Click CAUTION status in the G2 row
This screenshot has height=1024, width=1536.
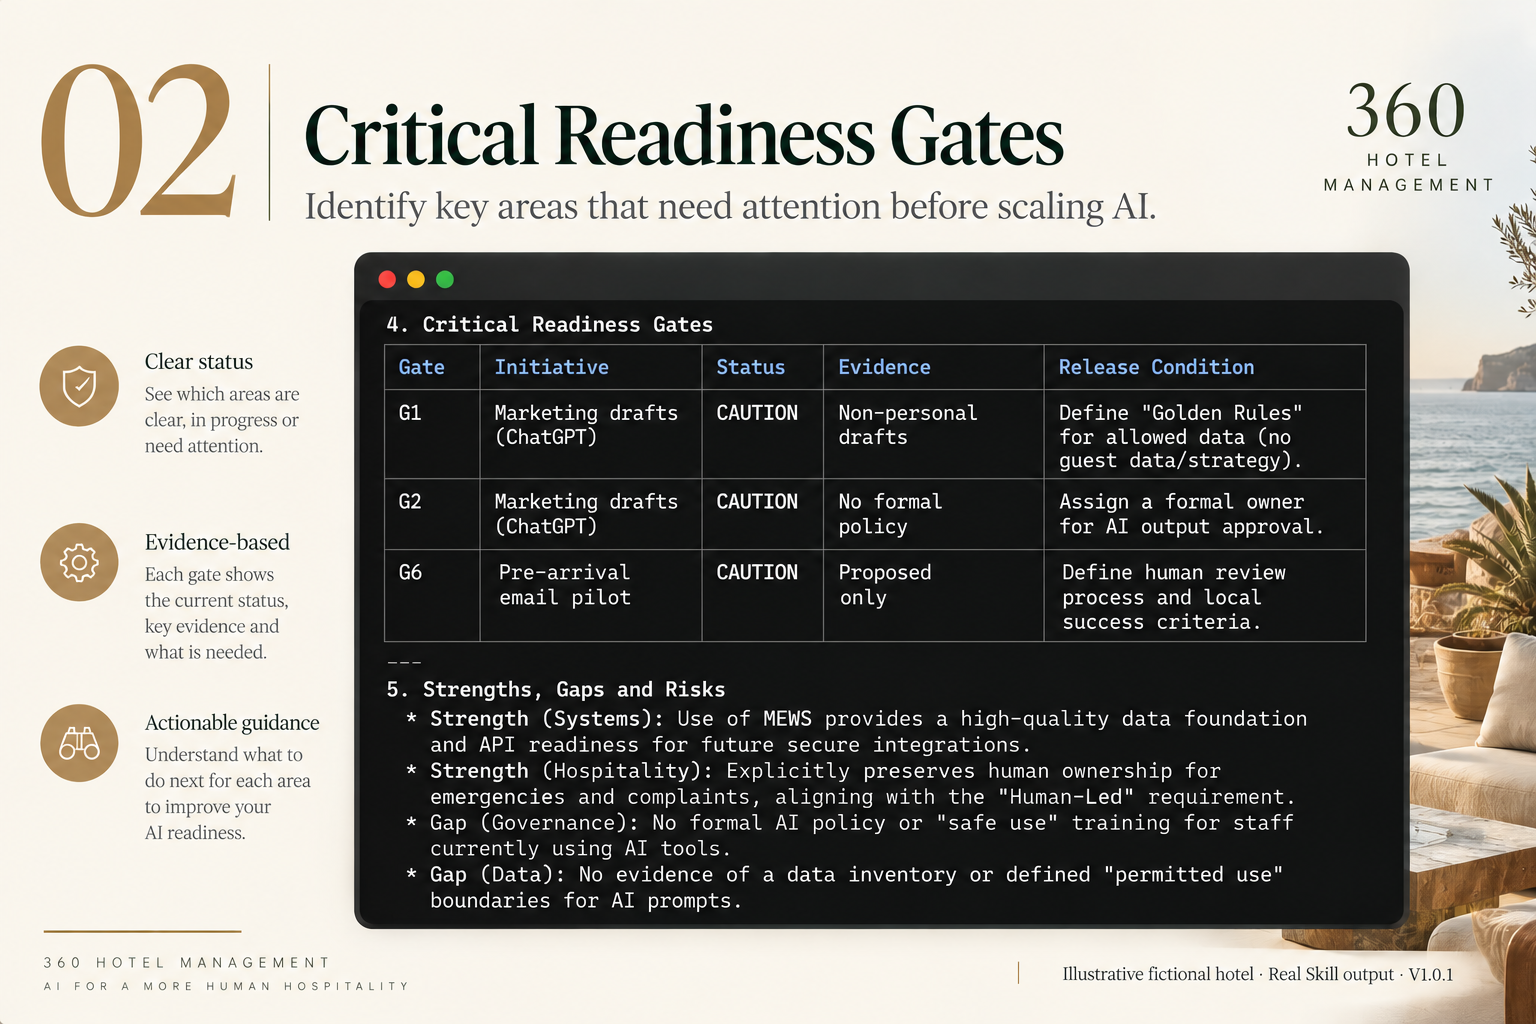tap(757, 501)
